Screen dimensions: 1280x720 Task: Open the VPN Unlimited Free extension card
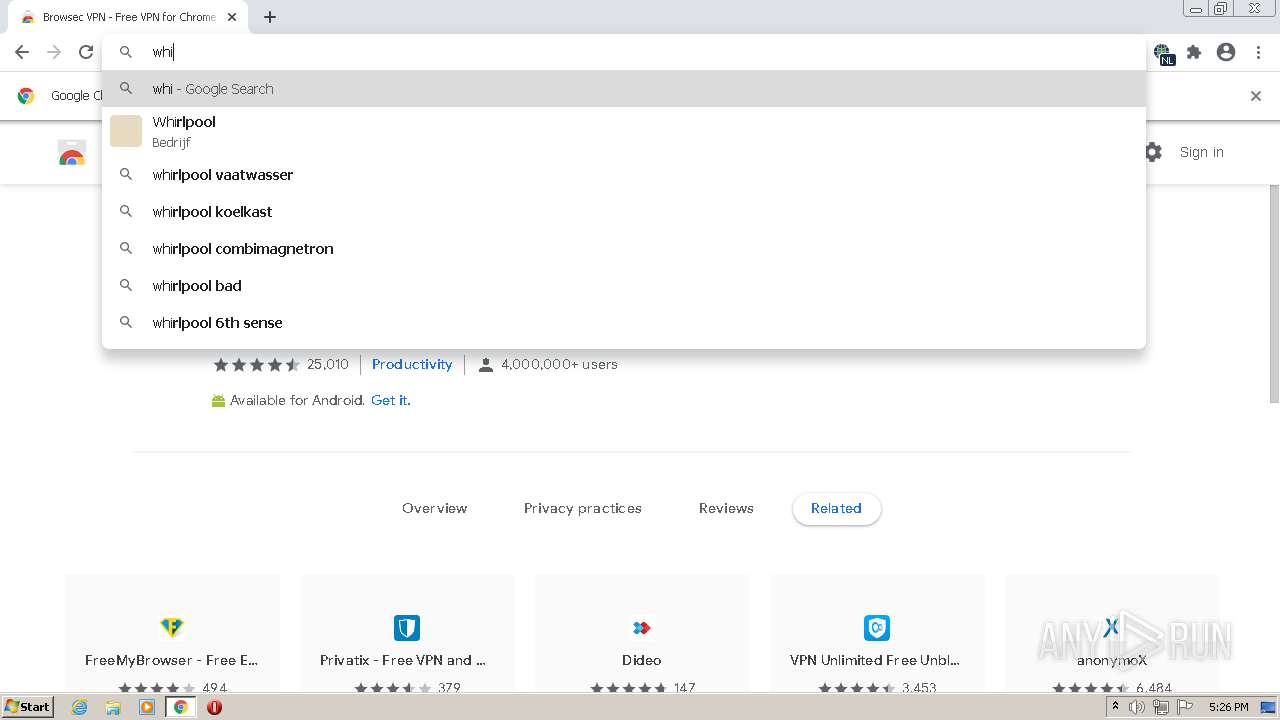pyautogui.click(x=876, y=634)
